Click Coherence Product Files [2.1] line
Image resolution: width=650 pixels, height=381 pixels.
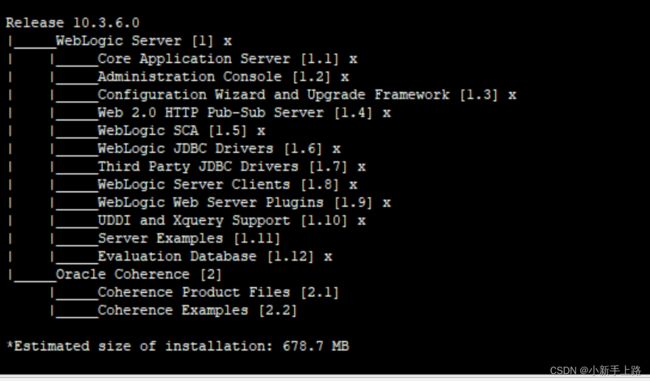coord(218,292)
